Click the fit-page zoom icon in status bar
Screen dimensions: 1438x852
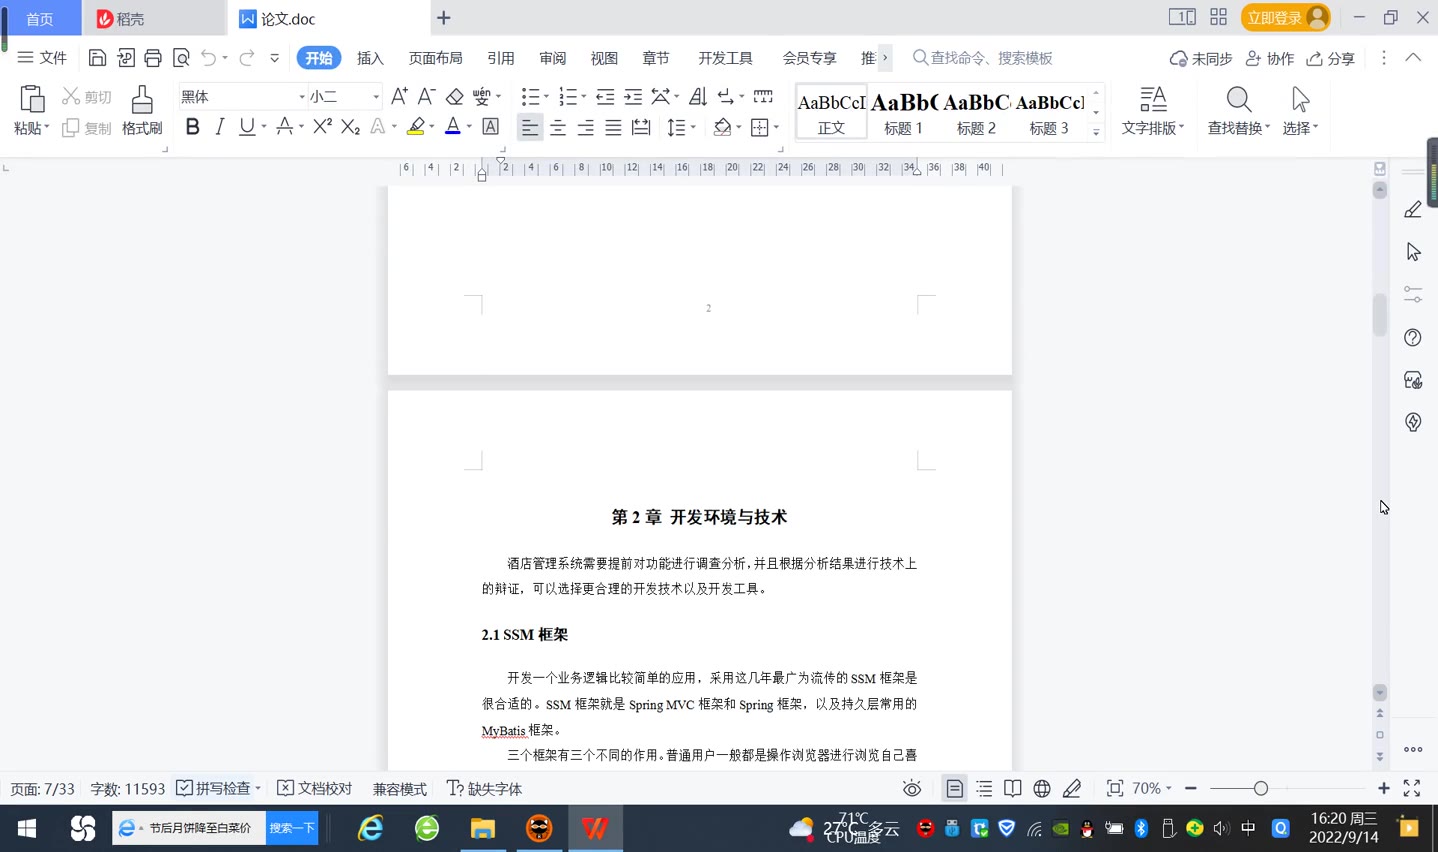pyautogui.click(x=1115, y=789)
